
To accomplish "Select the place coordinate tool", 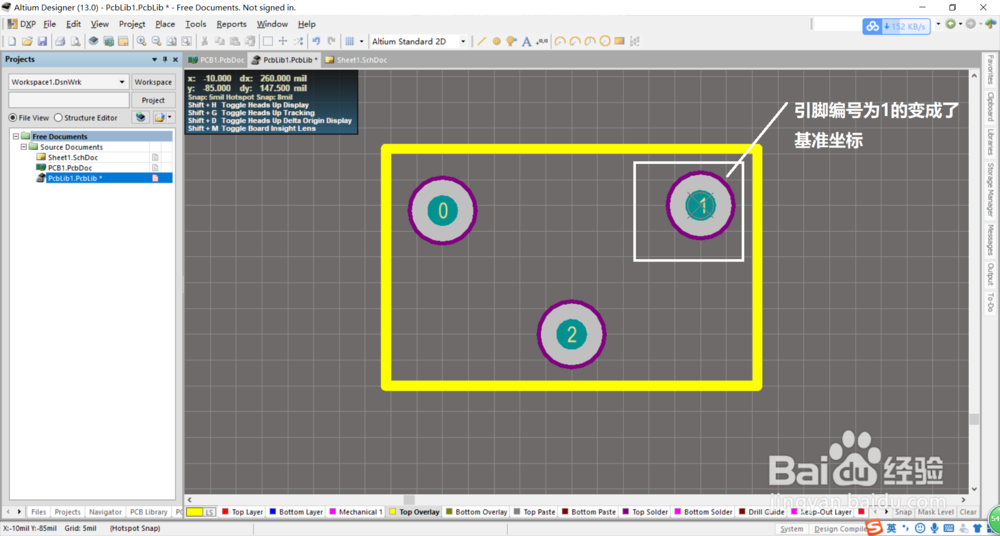I will 542,41.
